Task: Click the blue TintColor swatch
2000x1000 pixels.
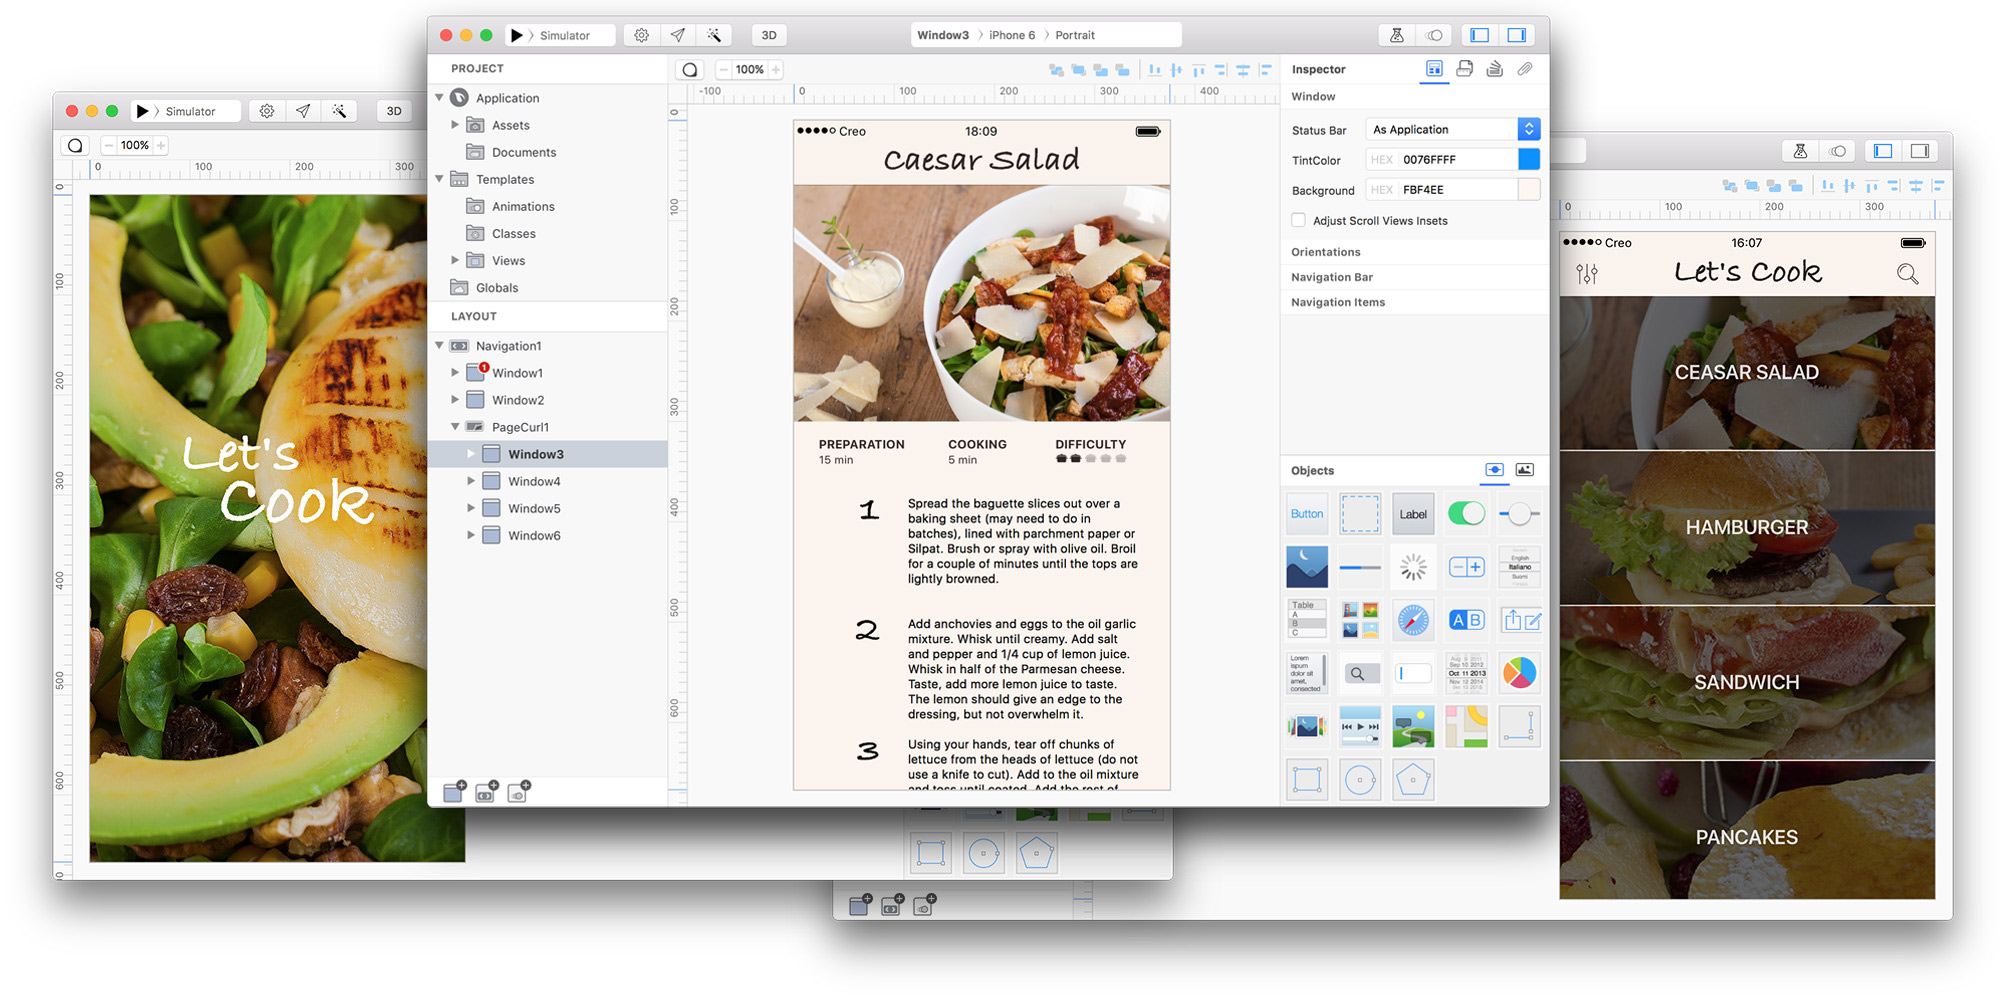Action: point(1528,159)
